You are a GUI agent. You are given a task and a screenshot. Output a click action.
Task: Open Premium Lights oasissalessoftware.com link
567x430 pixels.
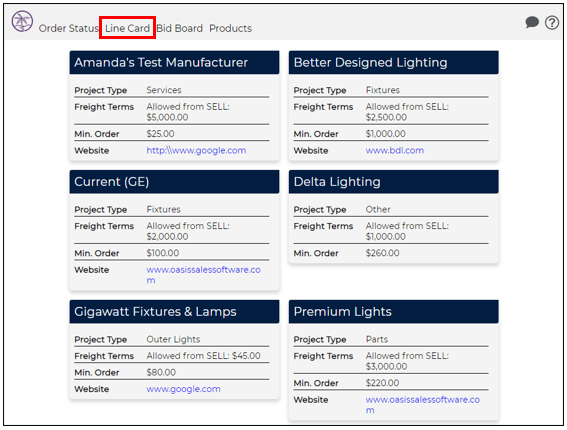pos(422,405)
